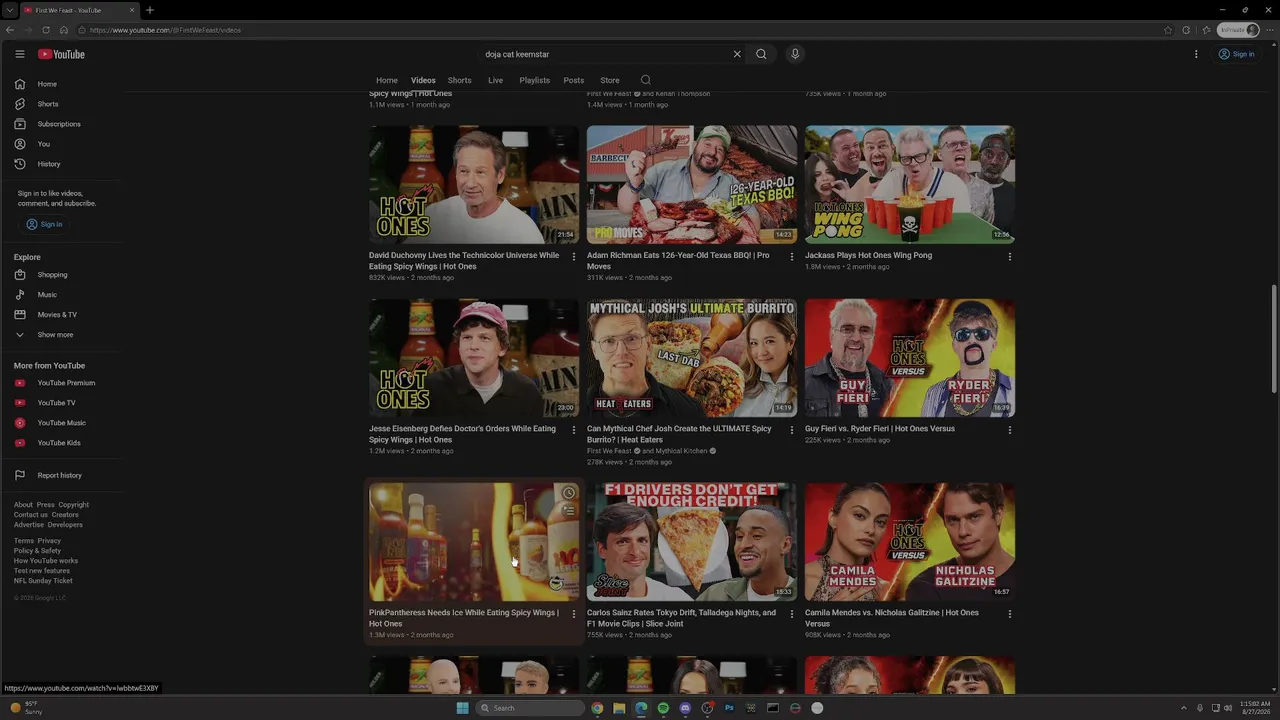Image resolution: width=1280 pixels, height=720 pixels.
Task: Open the Policy & Safety footer link
Action: click(x=37, y=551)
